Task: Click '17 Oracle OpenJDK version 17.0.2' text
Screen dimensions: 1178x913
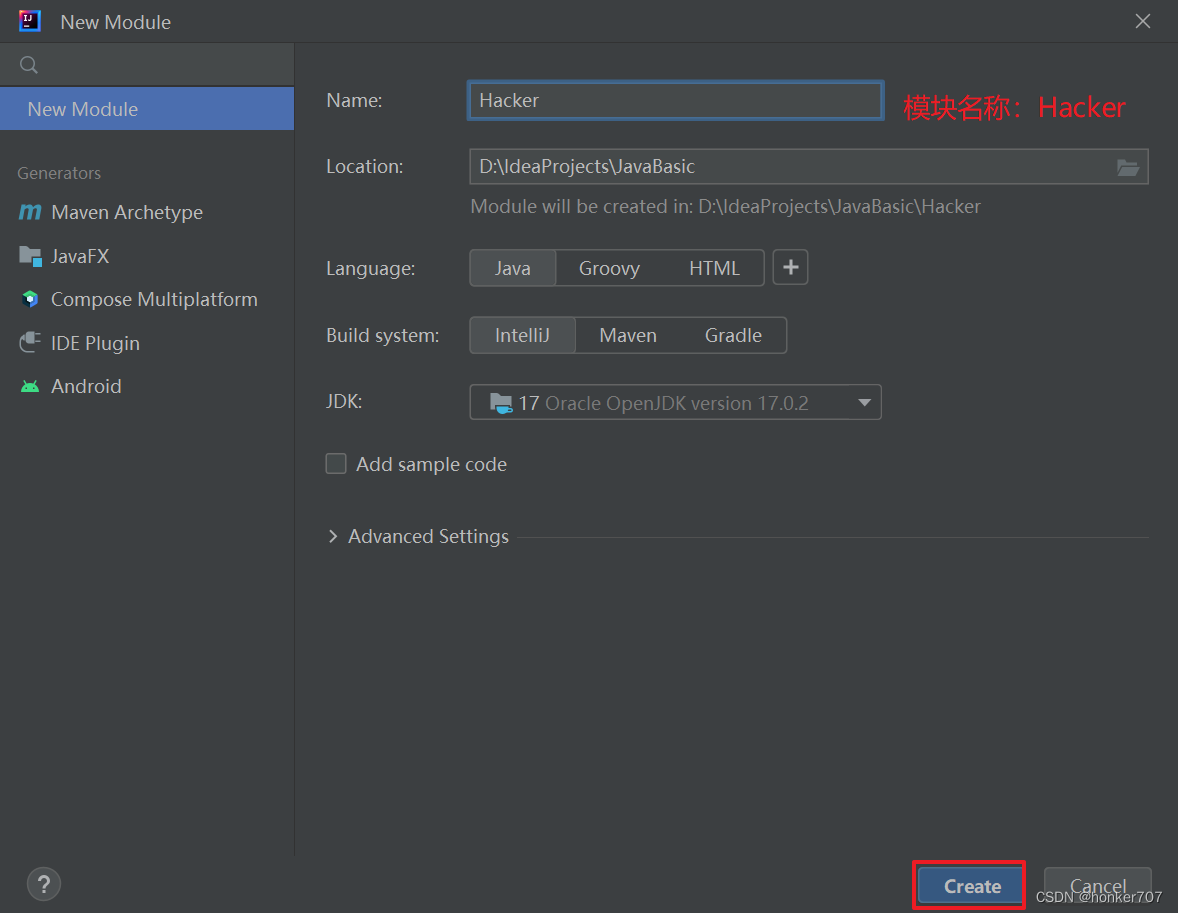Action: (x=663, y=403)
